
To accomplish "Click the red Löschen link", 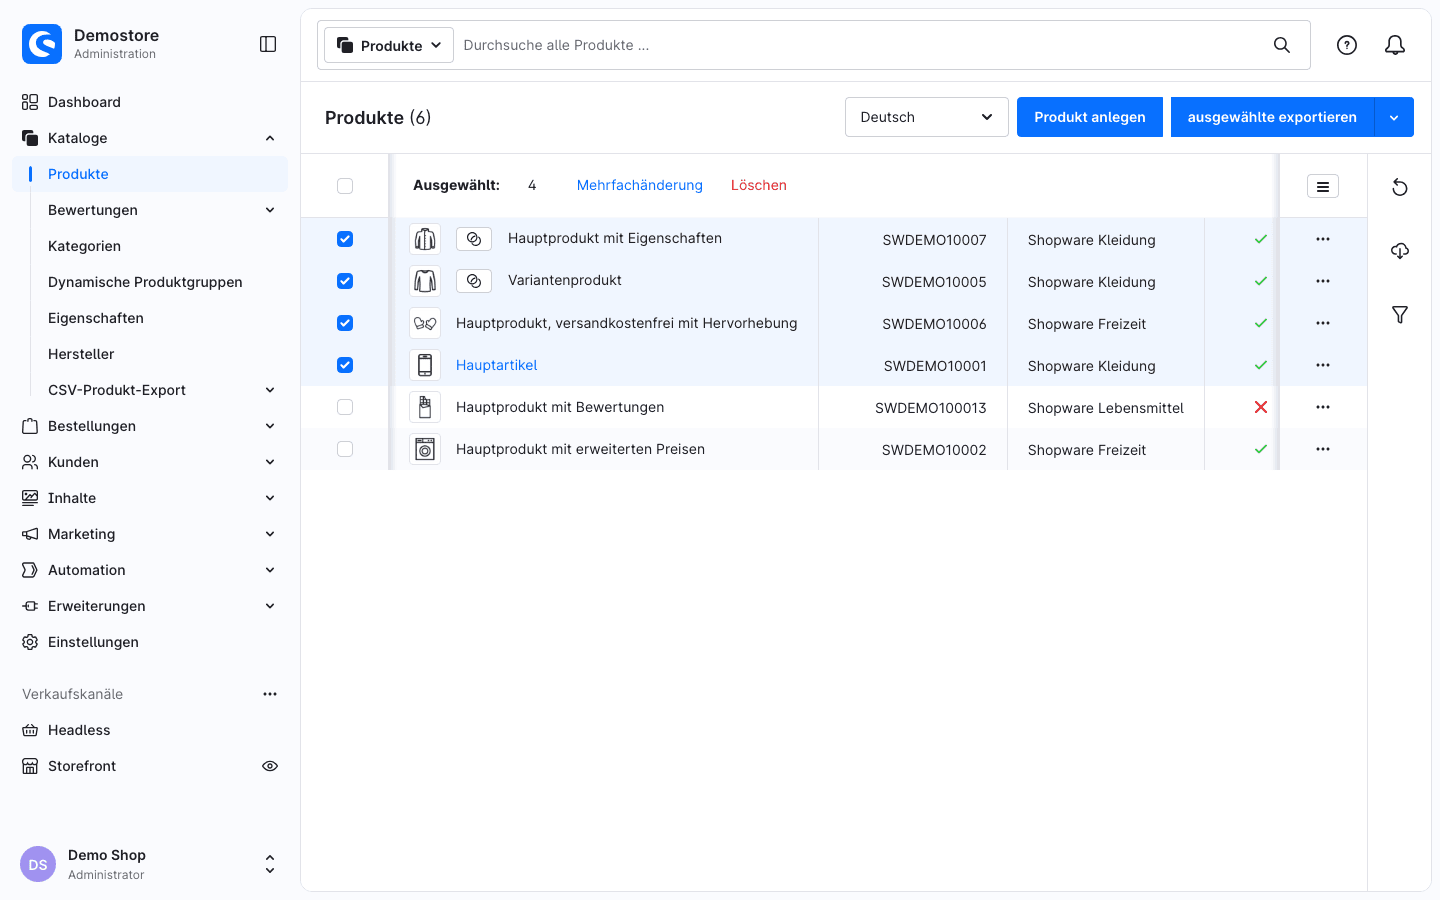I will tap(759, 185).
